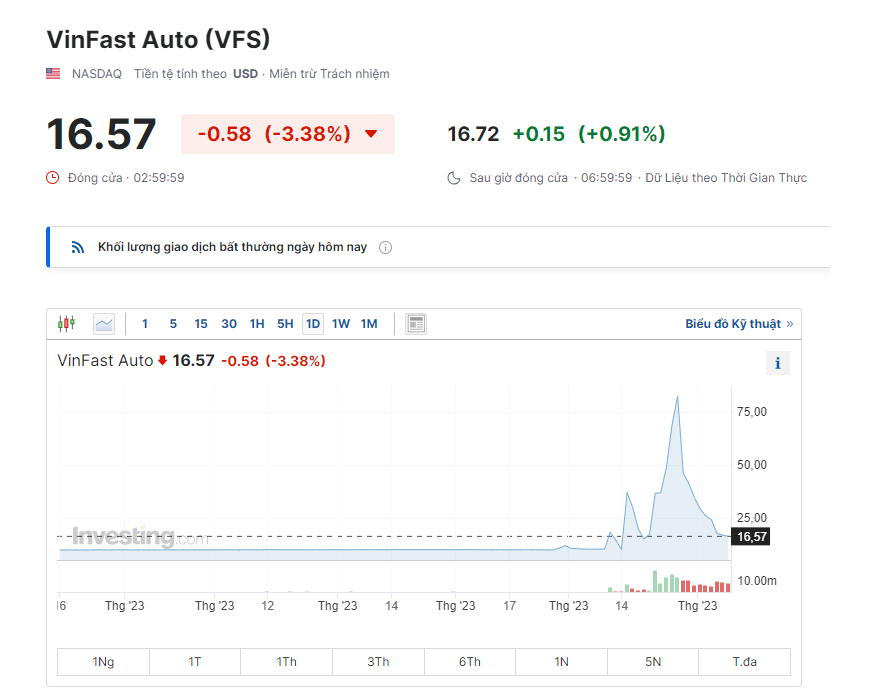
Task: Select the 15-minute interval
Action: click(x=201, y=323)
